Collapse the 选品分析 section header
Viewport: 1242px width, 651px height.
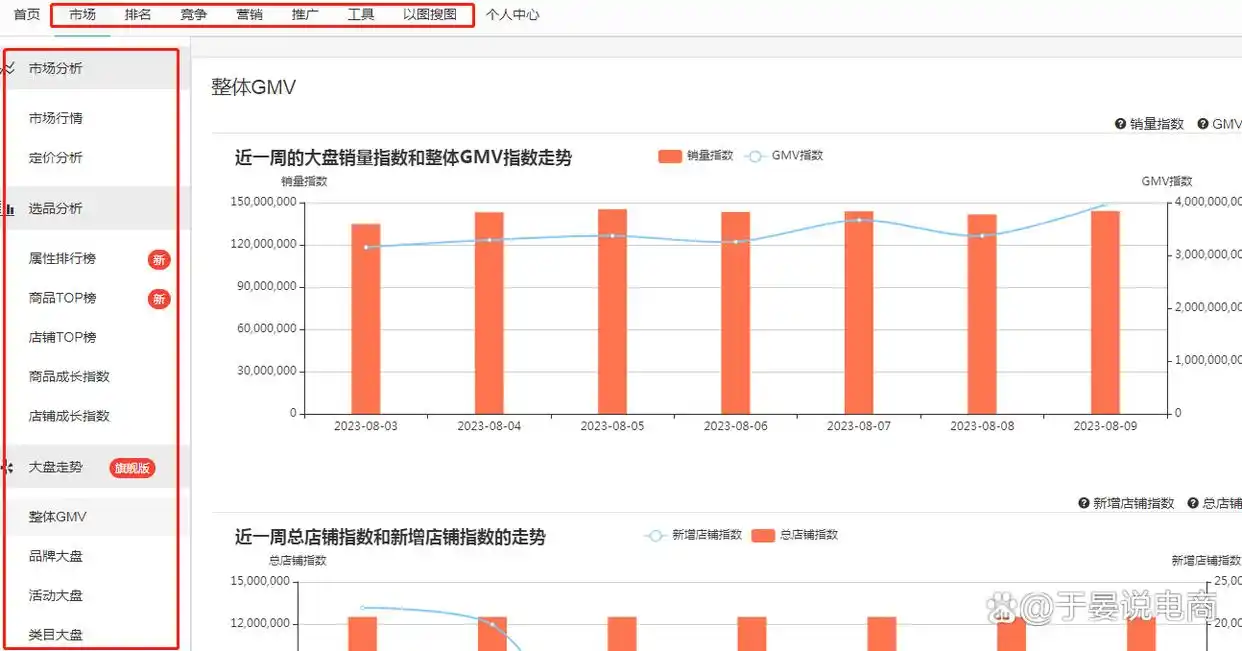tap(56, 209)
